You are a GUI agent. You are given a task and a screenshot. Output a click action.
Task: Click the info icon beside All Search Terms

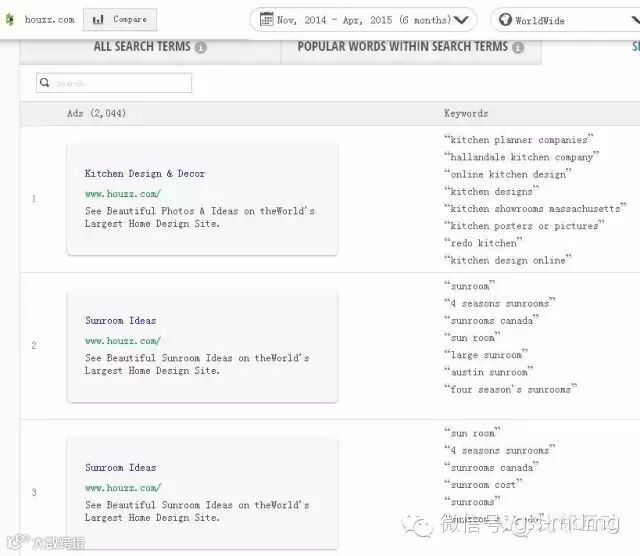[200, 48]
